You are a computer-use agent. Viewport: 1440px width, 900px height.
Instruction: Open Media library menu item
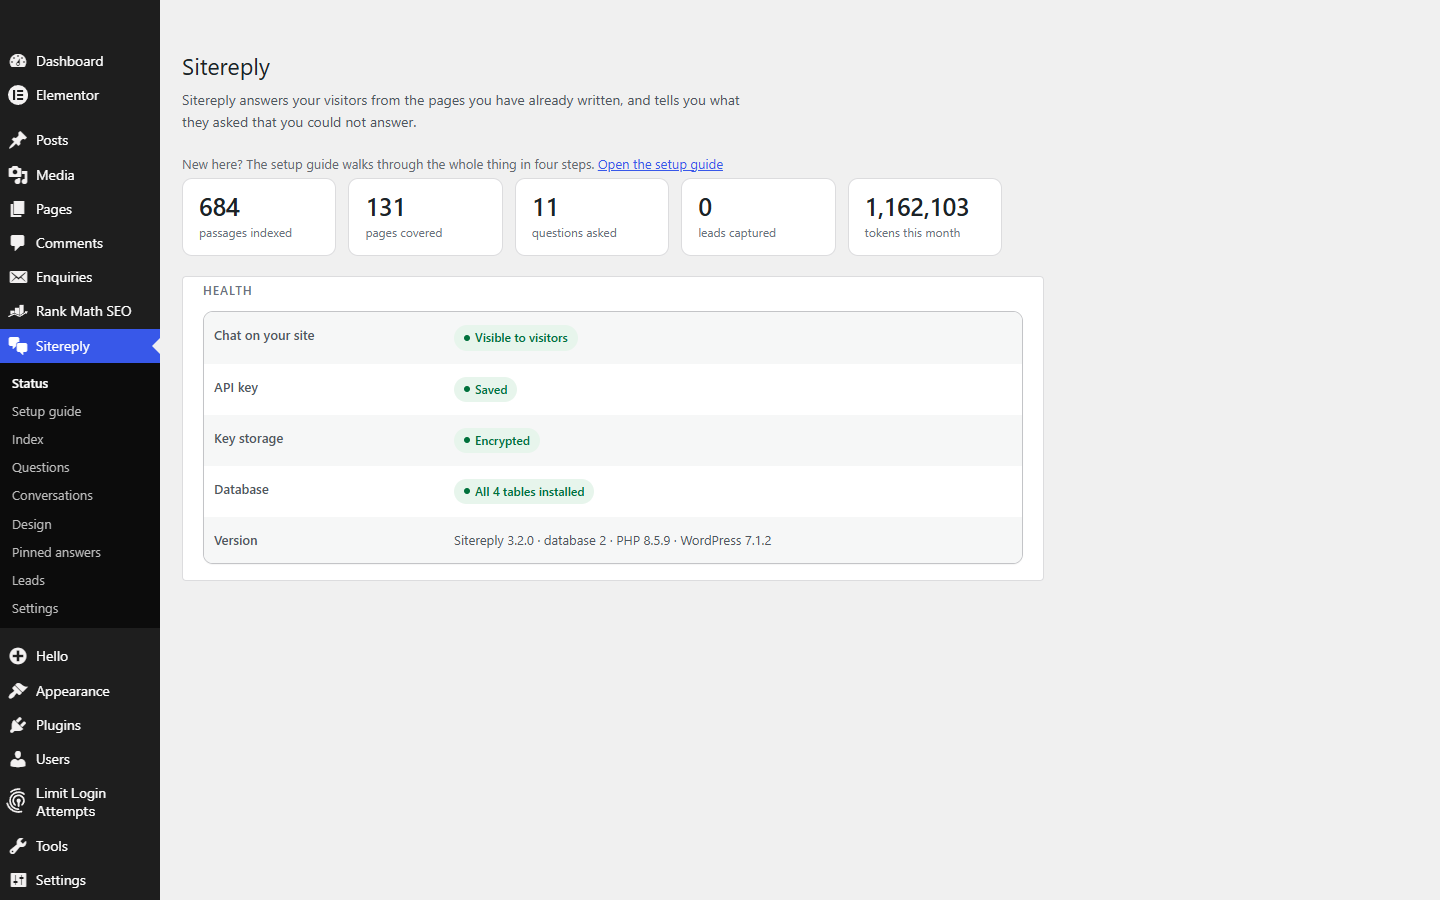pyautogui.click(x=80, y=175)
